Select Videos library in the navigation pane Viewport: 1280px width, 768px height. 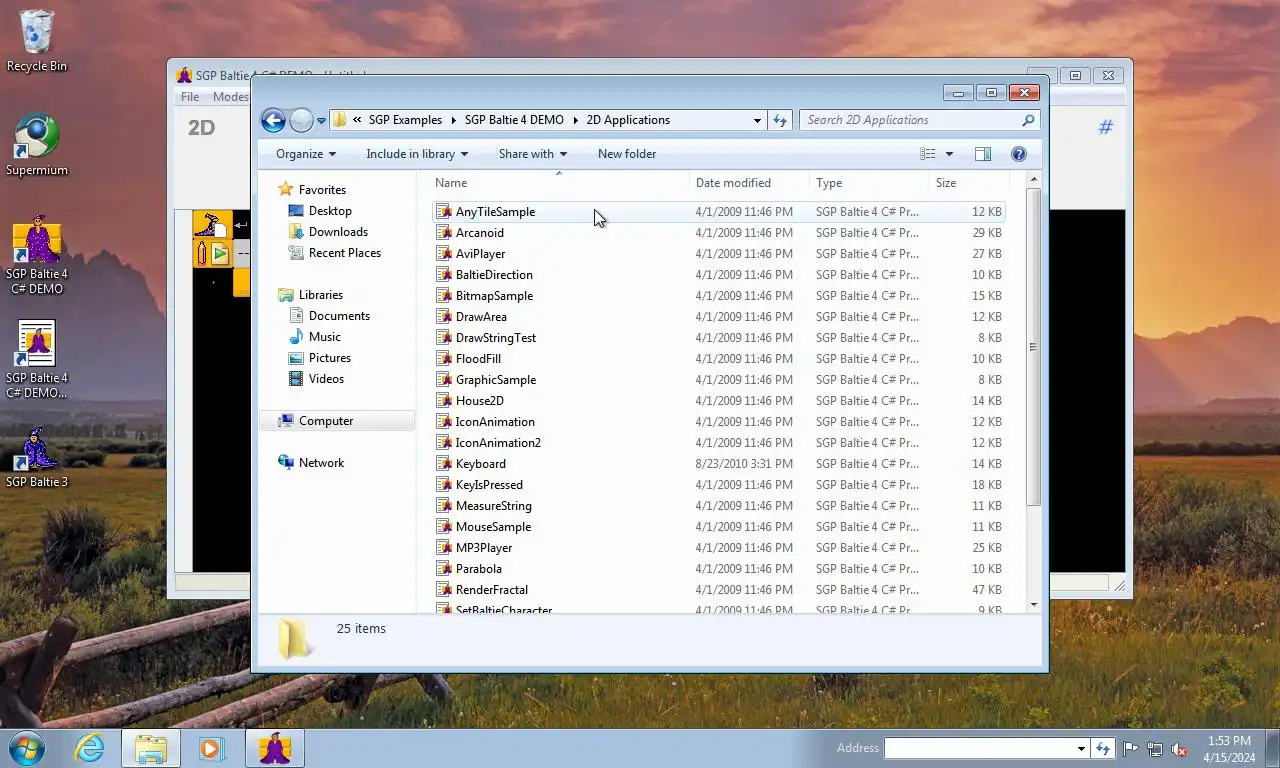[326, 379]
